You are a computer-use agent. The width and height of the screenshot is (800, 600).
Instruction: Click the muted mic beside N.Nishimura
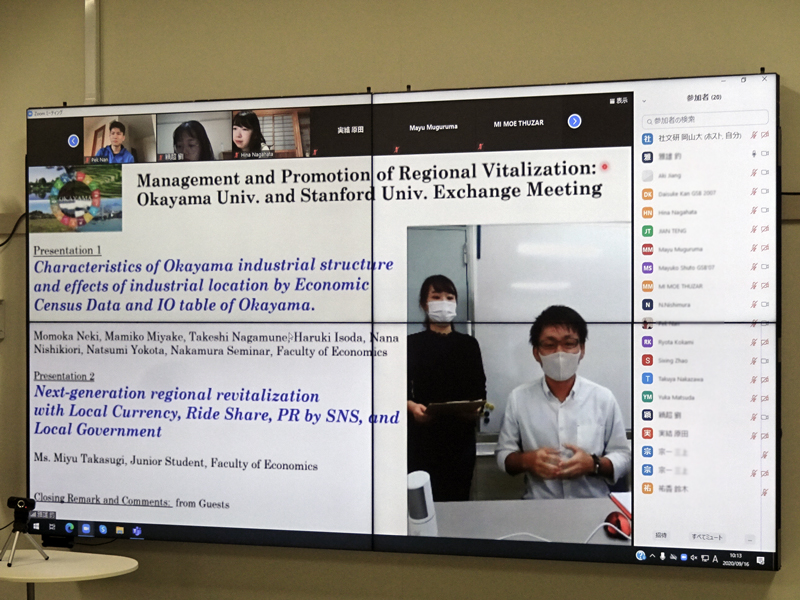[x=754, y=305]
